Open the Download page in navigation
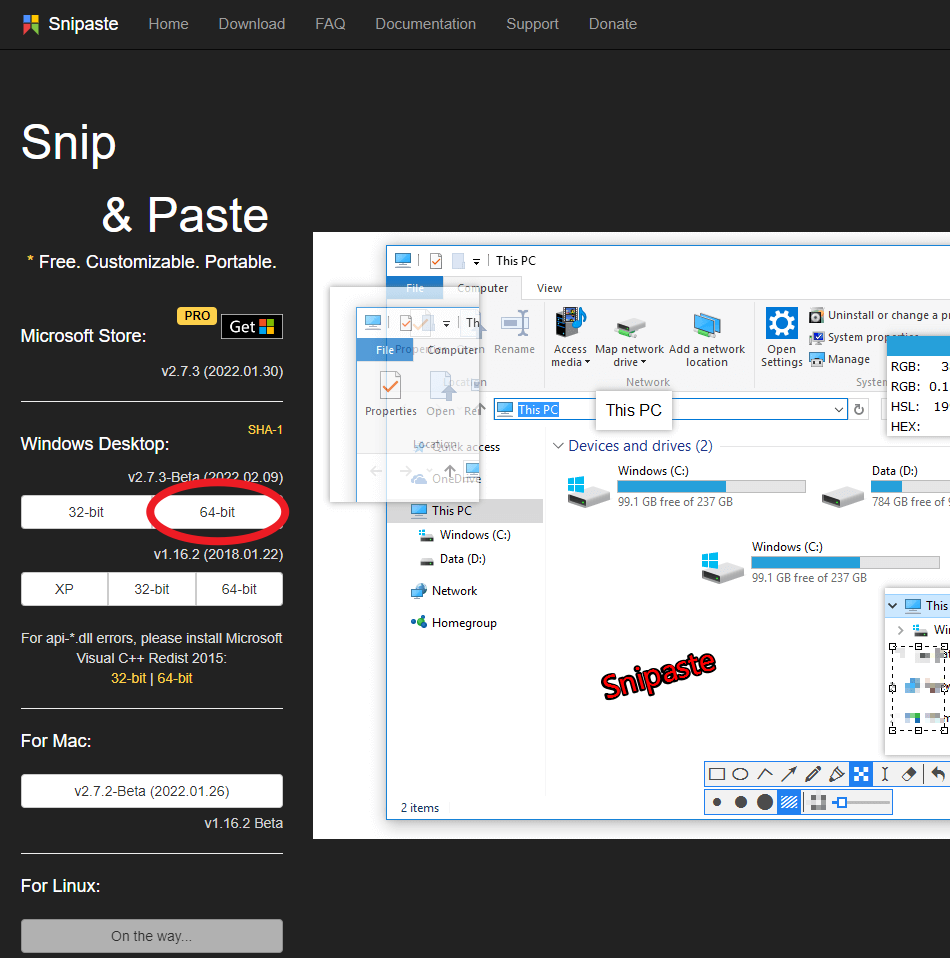 252,24
